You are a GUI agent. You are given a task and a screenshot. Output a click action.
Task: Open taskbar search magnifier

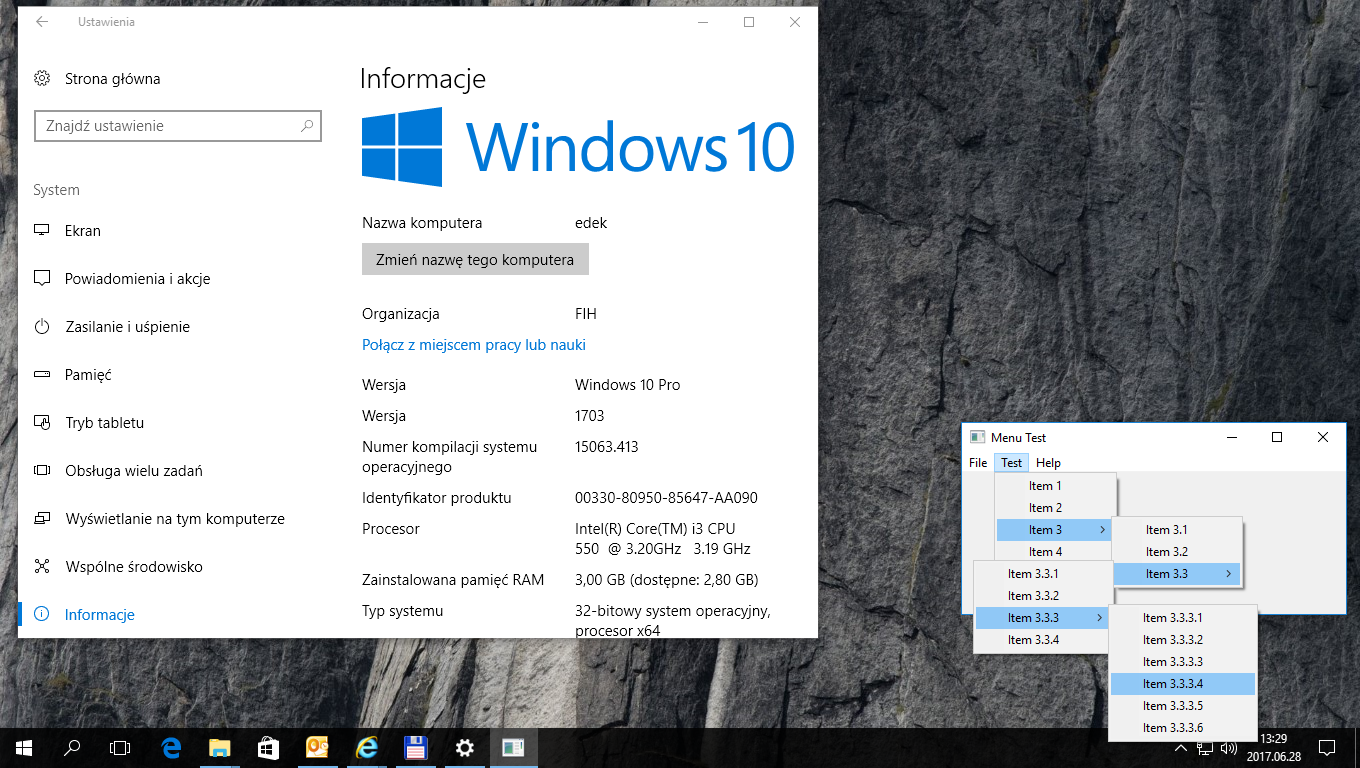pos(72,747)
